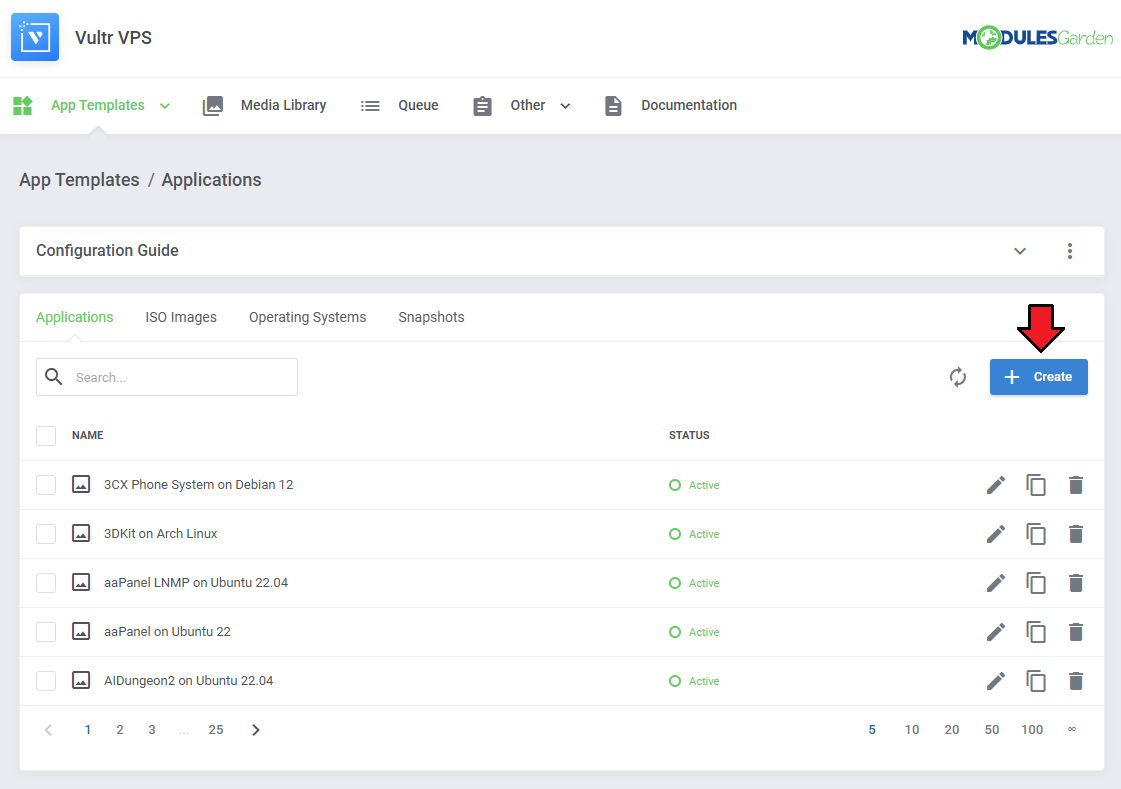
Task: Check the AIDungeon2 row checkbox
Action: 46,681
